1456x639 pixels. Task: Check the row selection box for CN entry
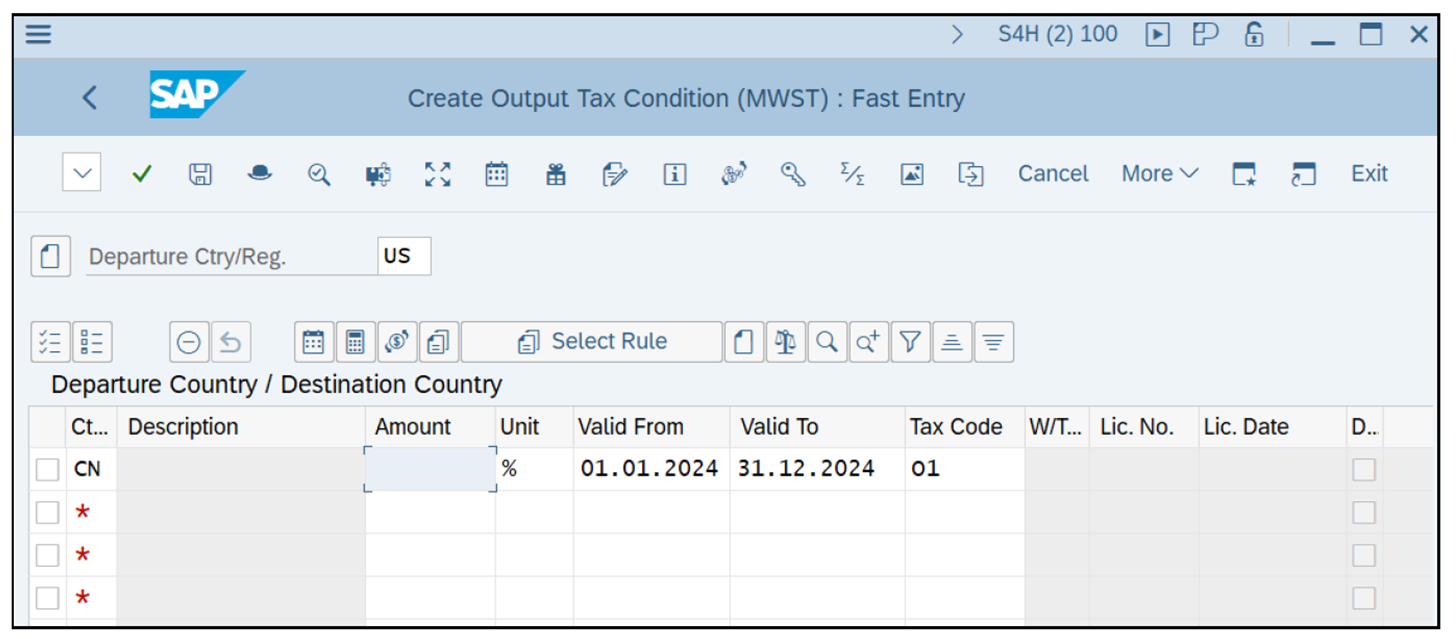click(x=45, y=467)
